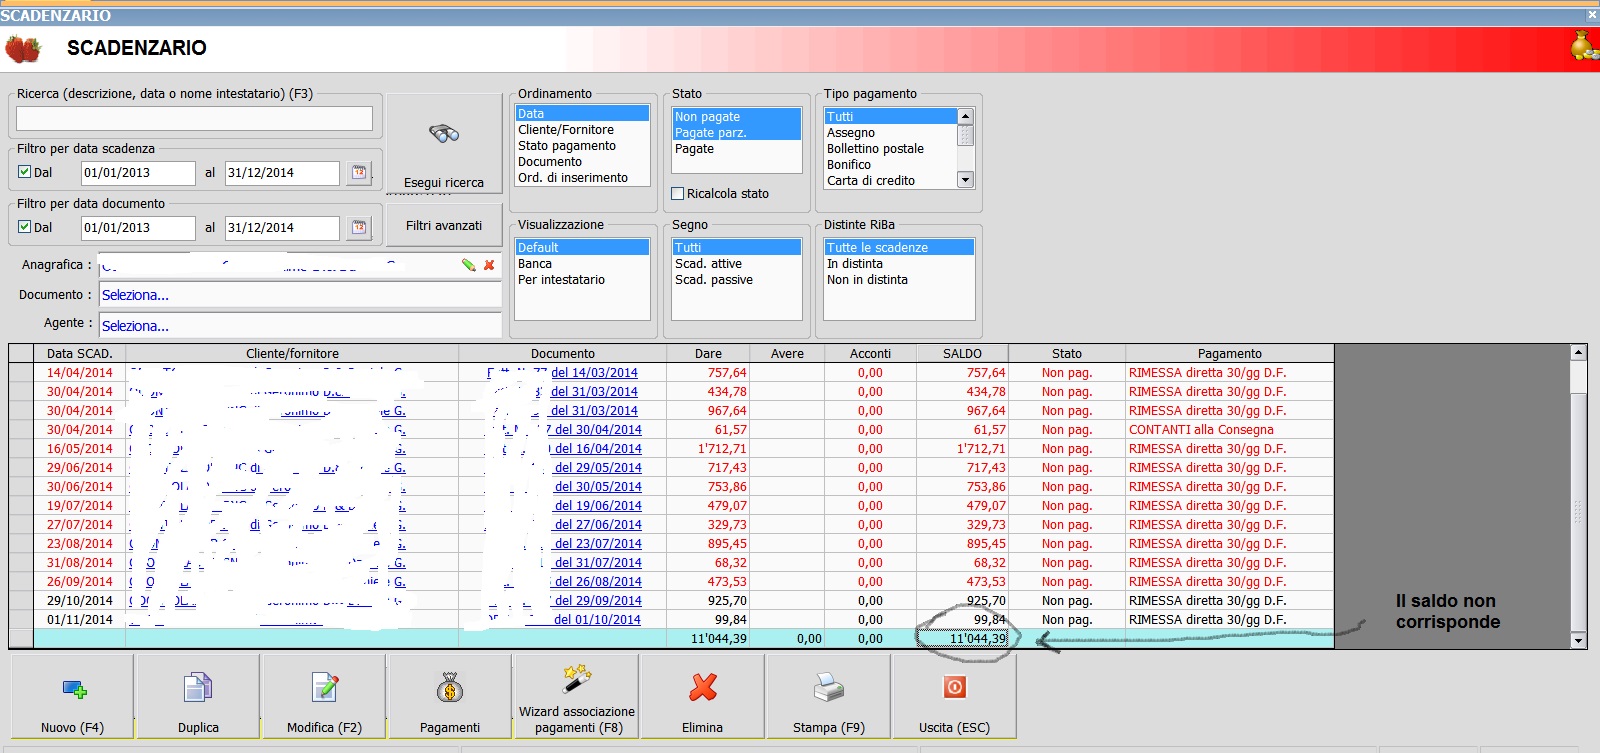Click the Duplica documents icon
The image size is (1600, 753).
pos(198,689)
